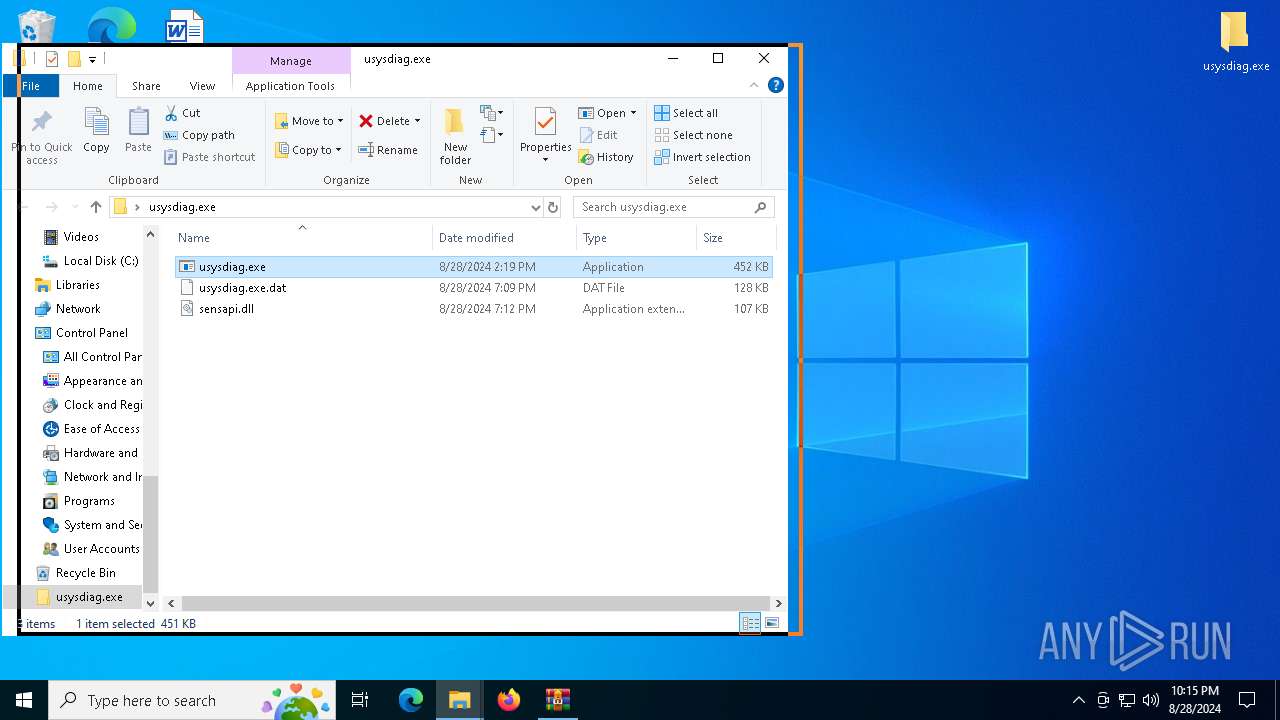The height and width of the screenshot is (720, 1280).
Task: Invert selection of files
Action: tap(702, 157)
